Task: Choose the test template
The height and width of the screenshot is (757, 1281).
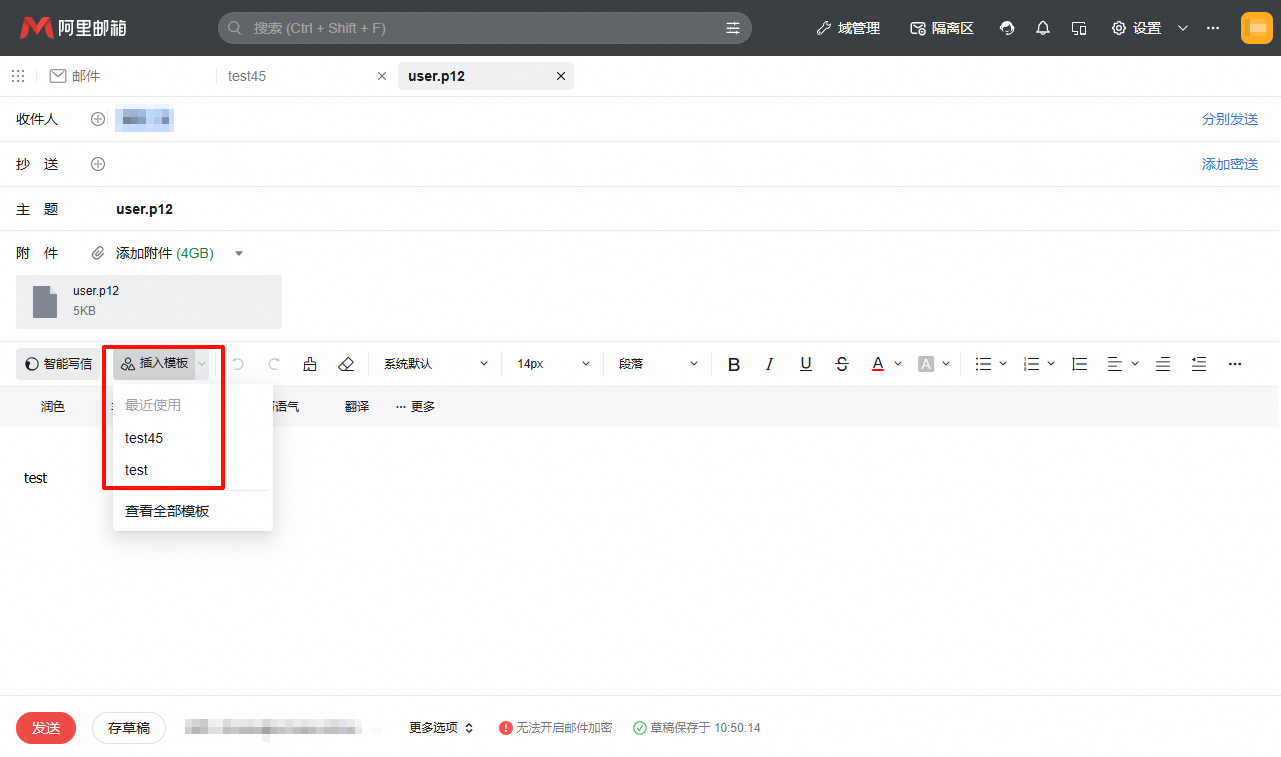Action: point(193,470)
